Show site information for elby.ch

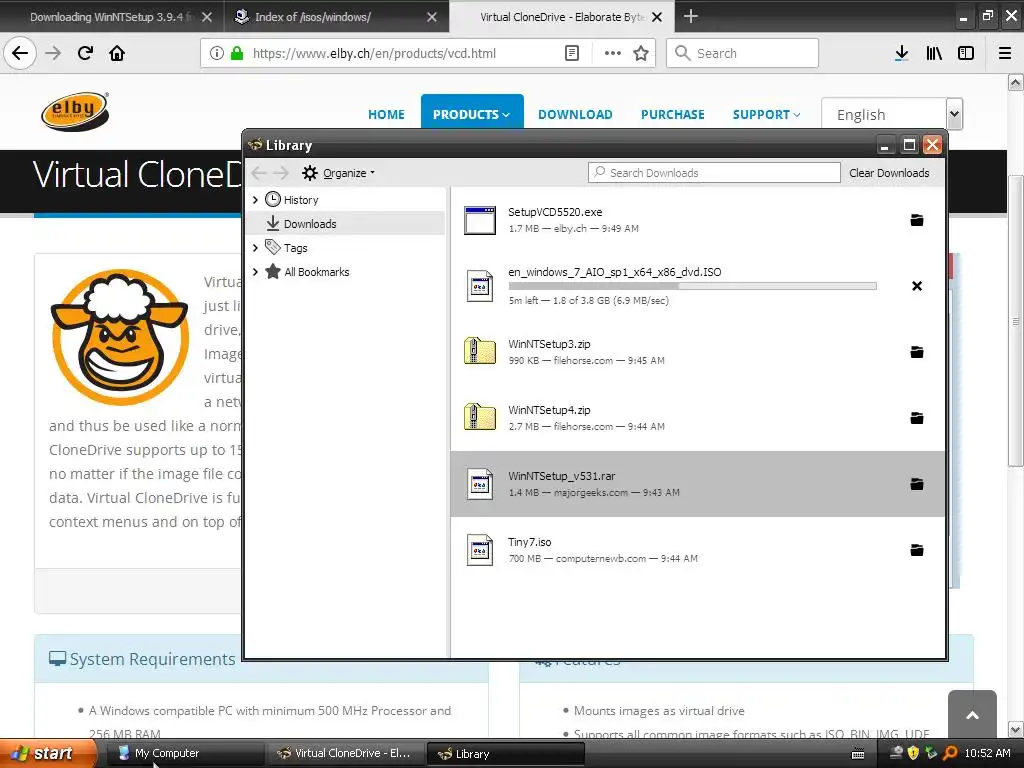coord(217,53)
